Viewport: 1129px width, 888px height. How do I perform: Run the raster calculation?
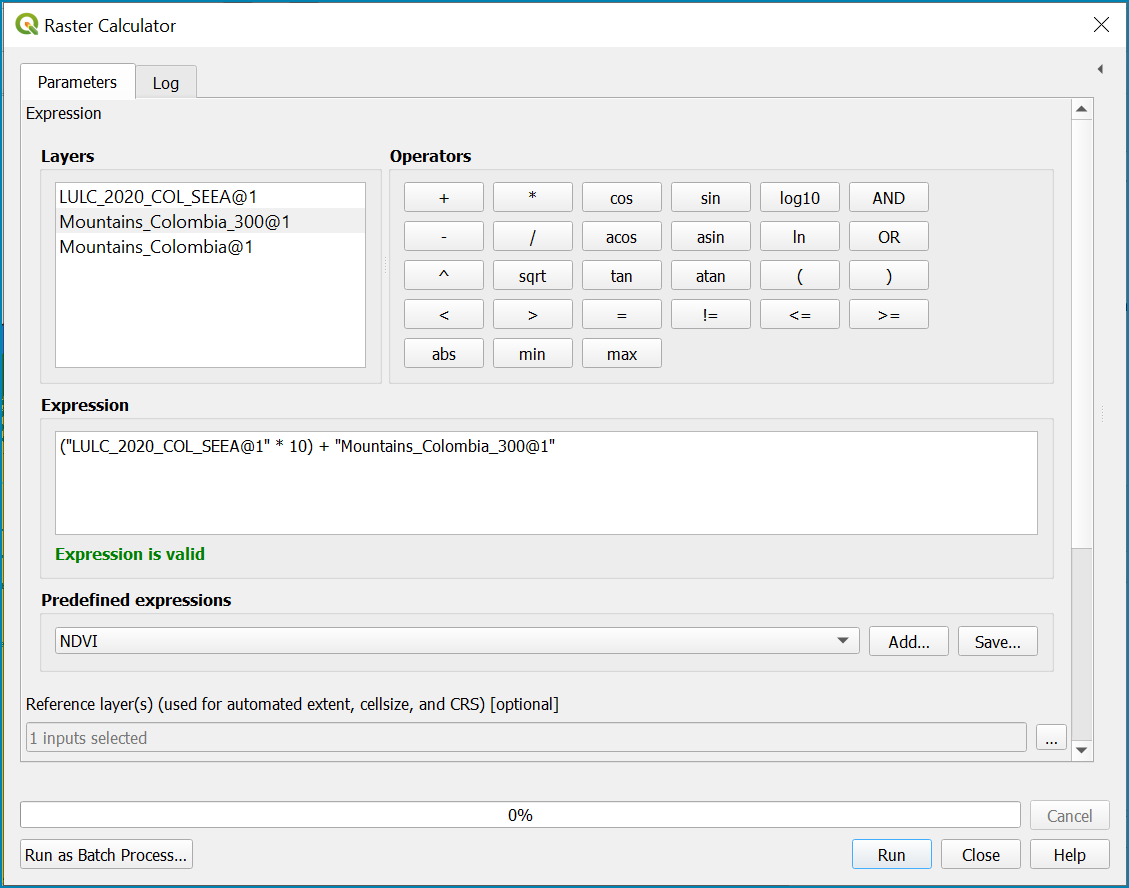(x=891, y=854)
